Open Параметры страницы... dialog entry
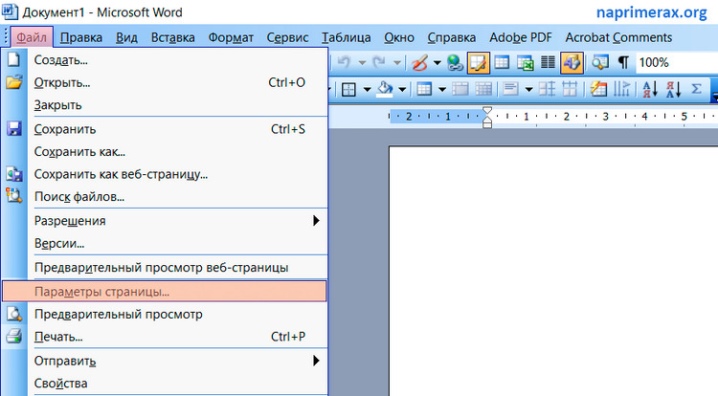The width and height of the screenshot is (718, 396). tap(164, 292)
